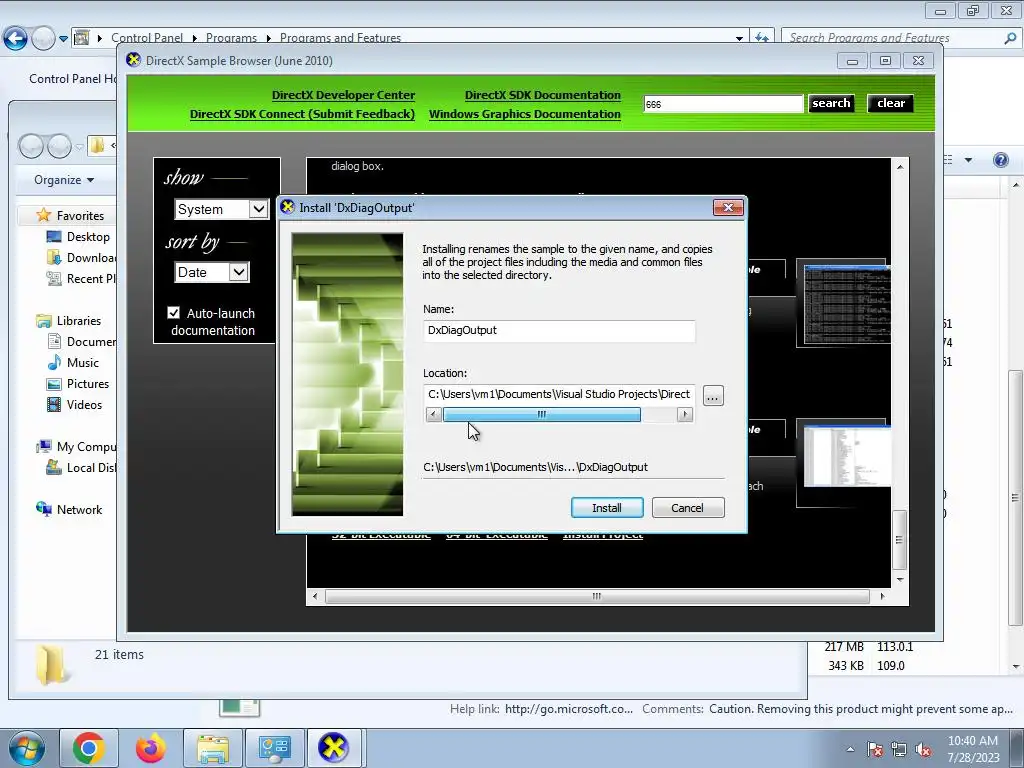Click the Location path field
Image resolution: width=1024 pixels, height=768 pixels.
tap(559, 394)
